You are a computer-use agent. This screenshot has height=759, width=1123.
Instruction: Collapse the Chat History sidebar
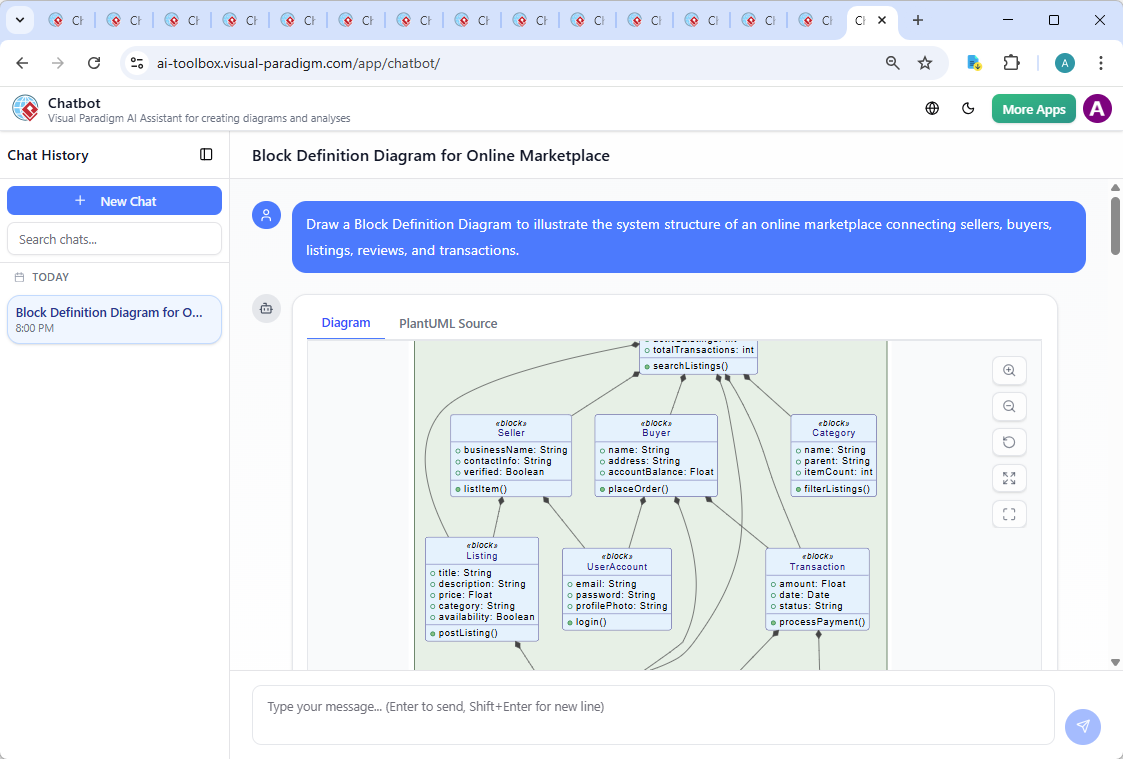point(206,155)
